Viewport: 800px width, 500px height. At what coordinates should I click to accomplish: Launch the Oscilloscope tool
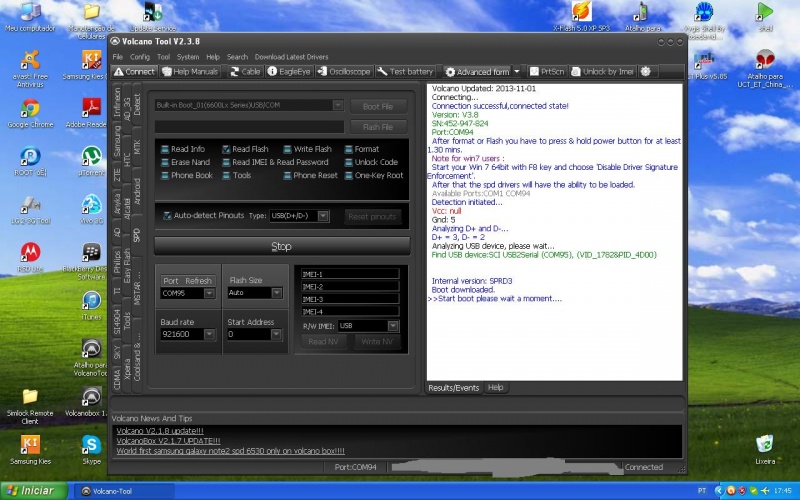click(x=344, y=72)
